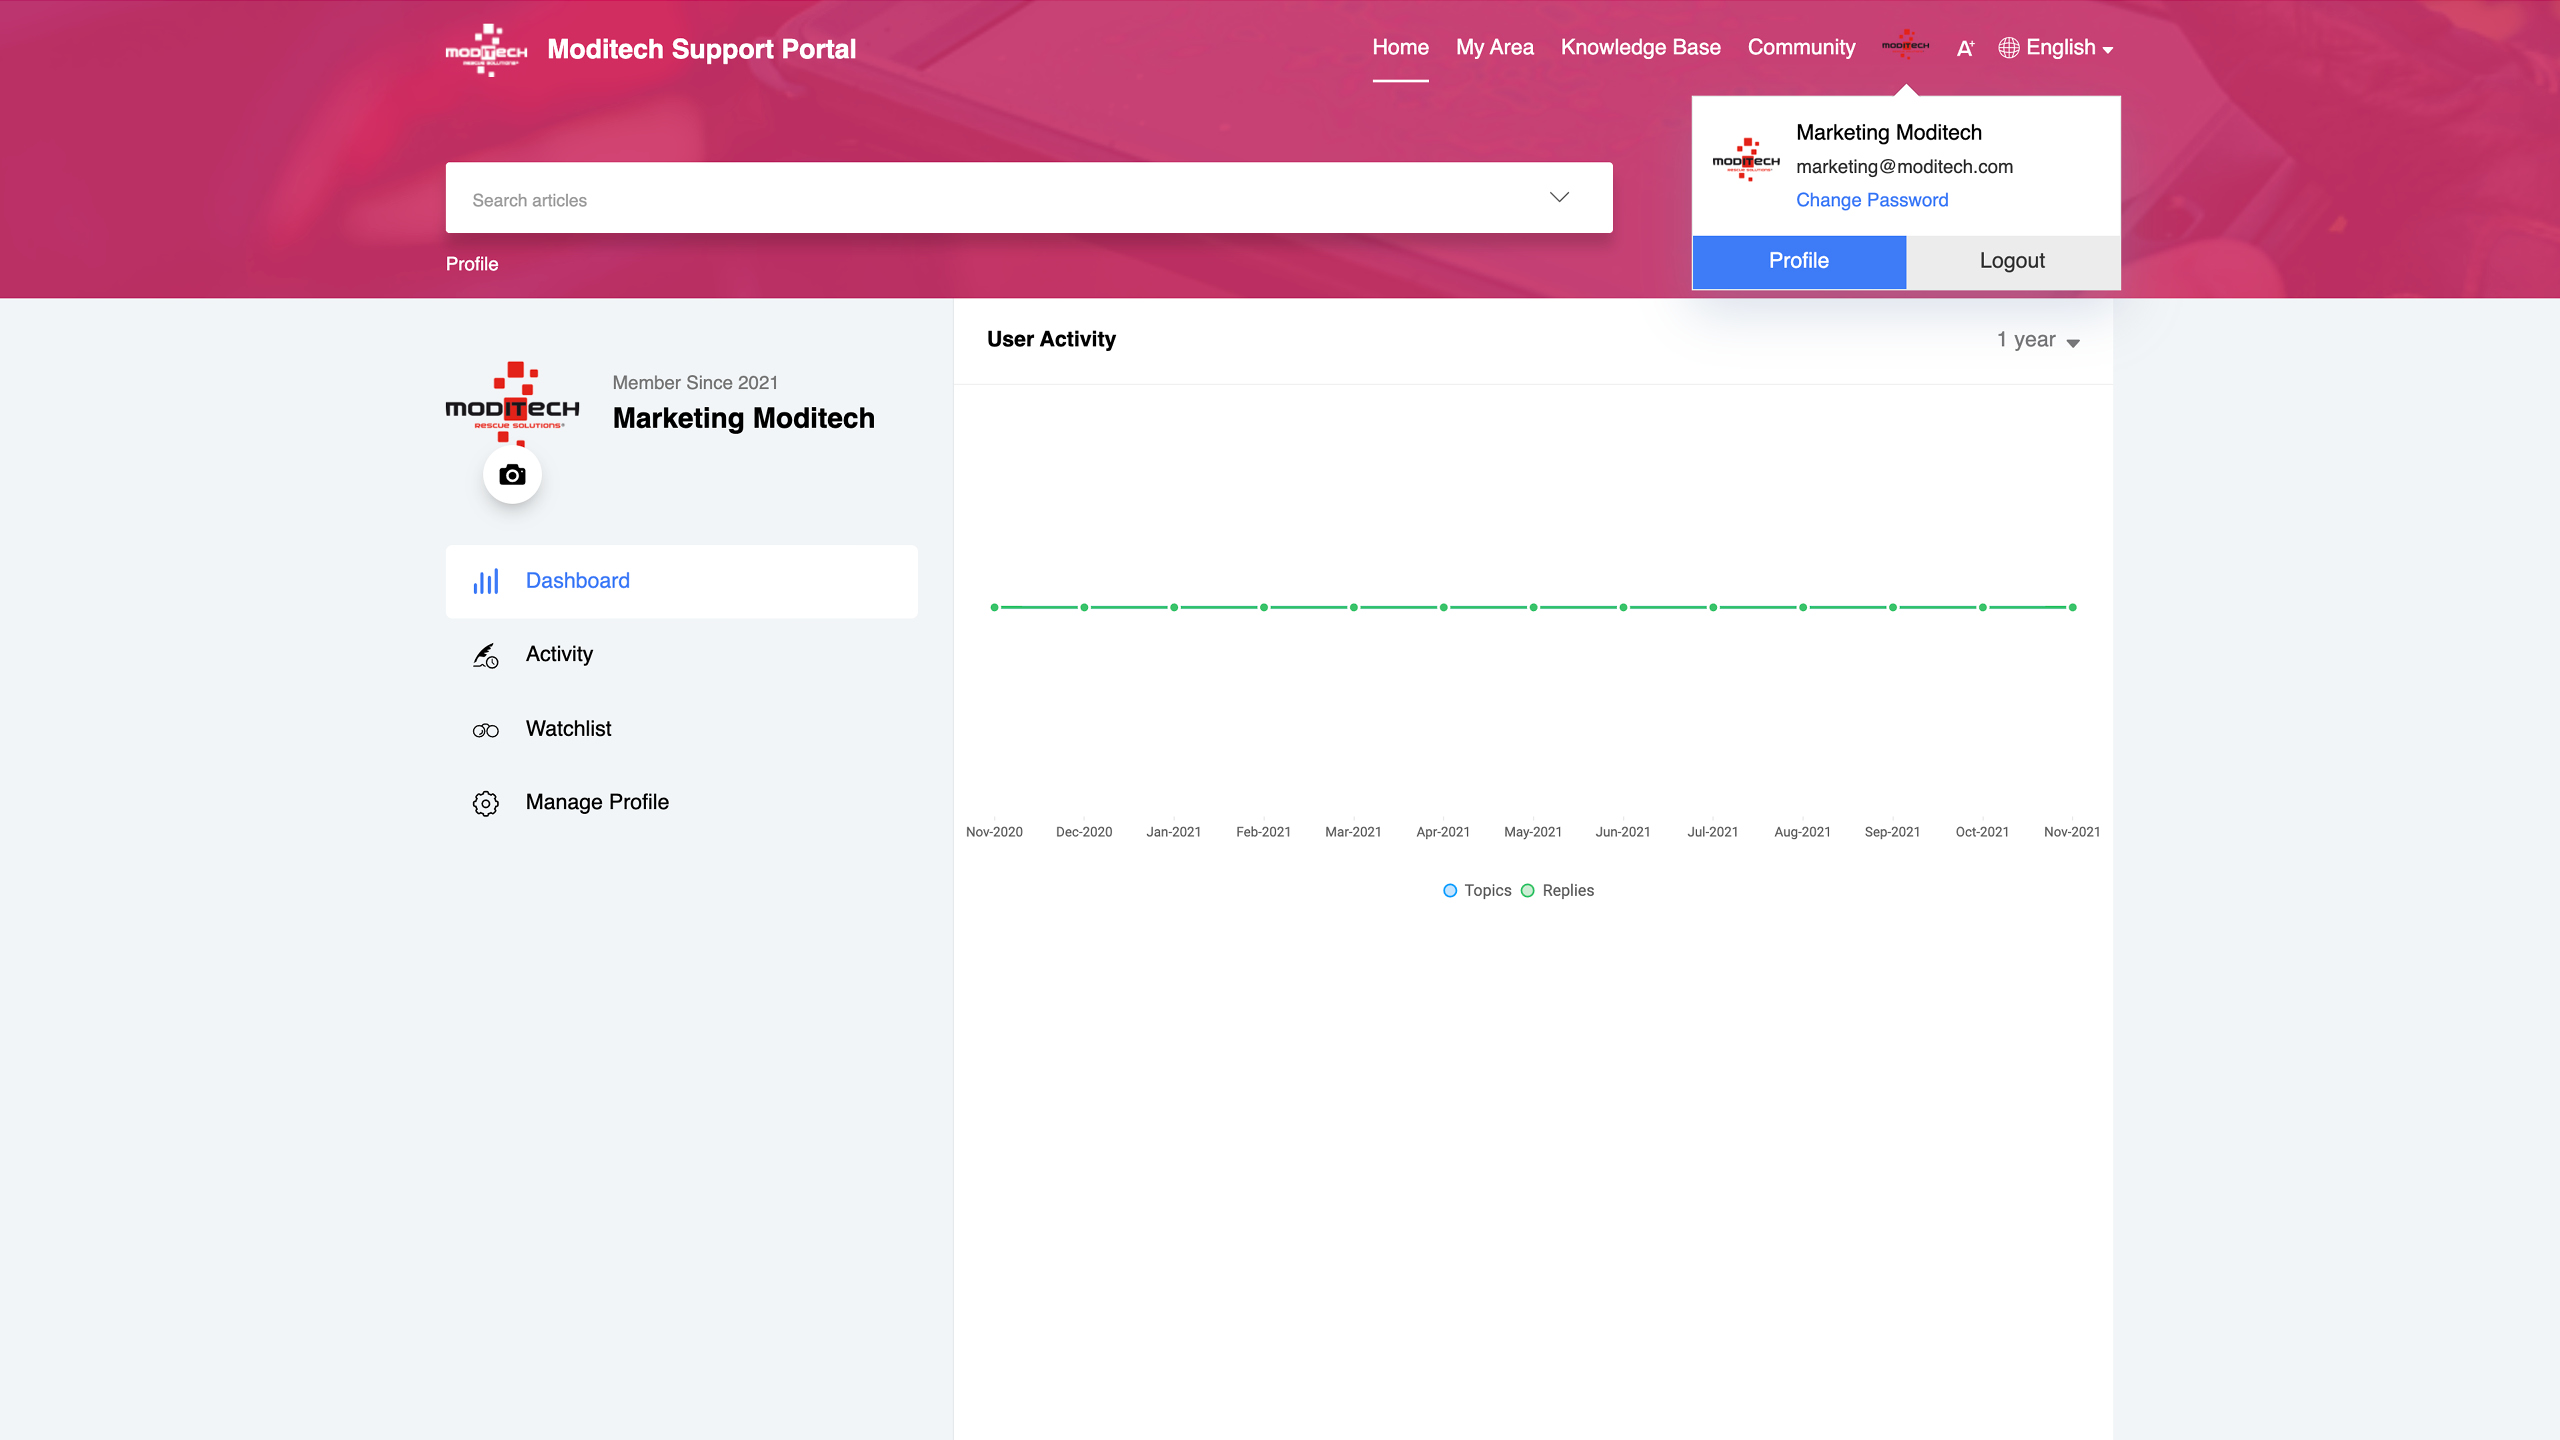Click the Aug-2021 chart data point
The image size is (2560, 1440).
click(1803, 607)
